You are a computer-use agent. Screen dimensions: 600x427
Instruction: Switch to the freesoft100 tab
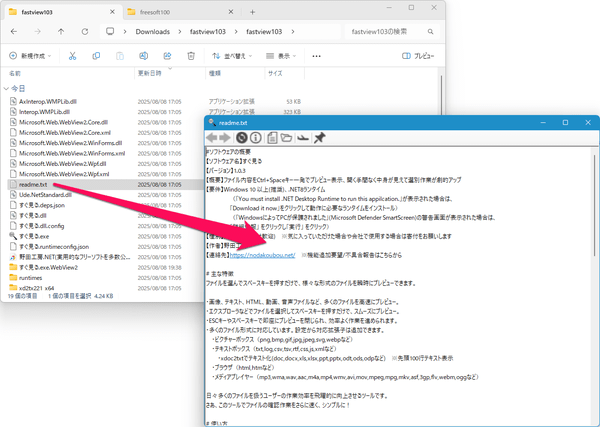pos(179,12)
